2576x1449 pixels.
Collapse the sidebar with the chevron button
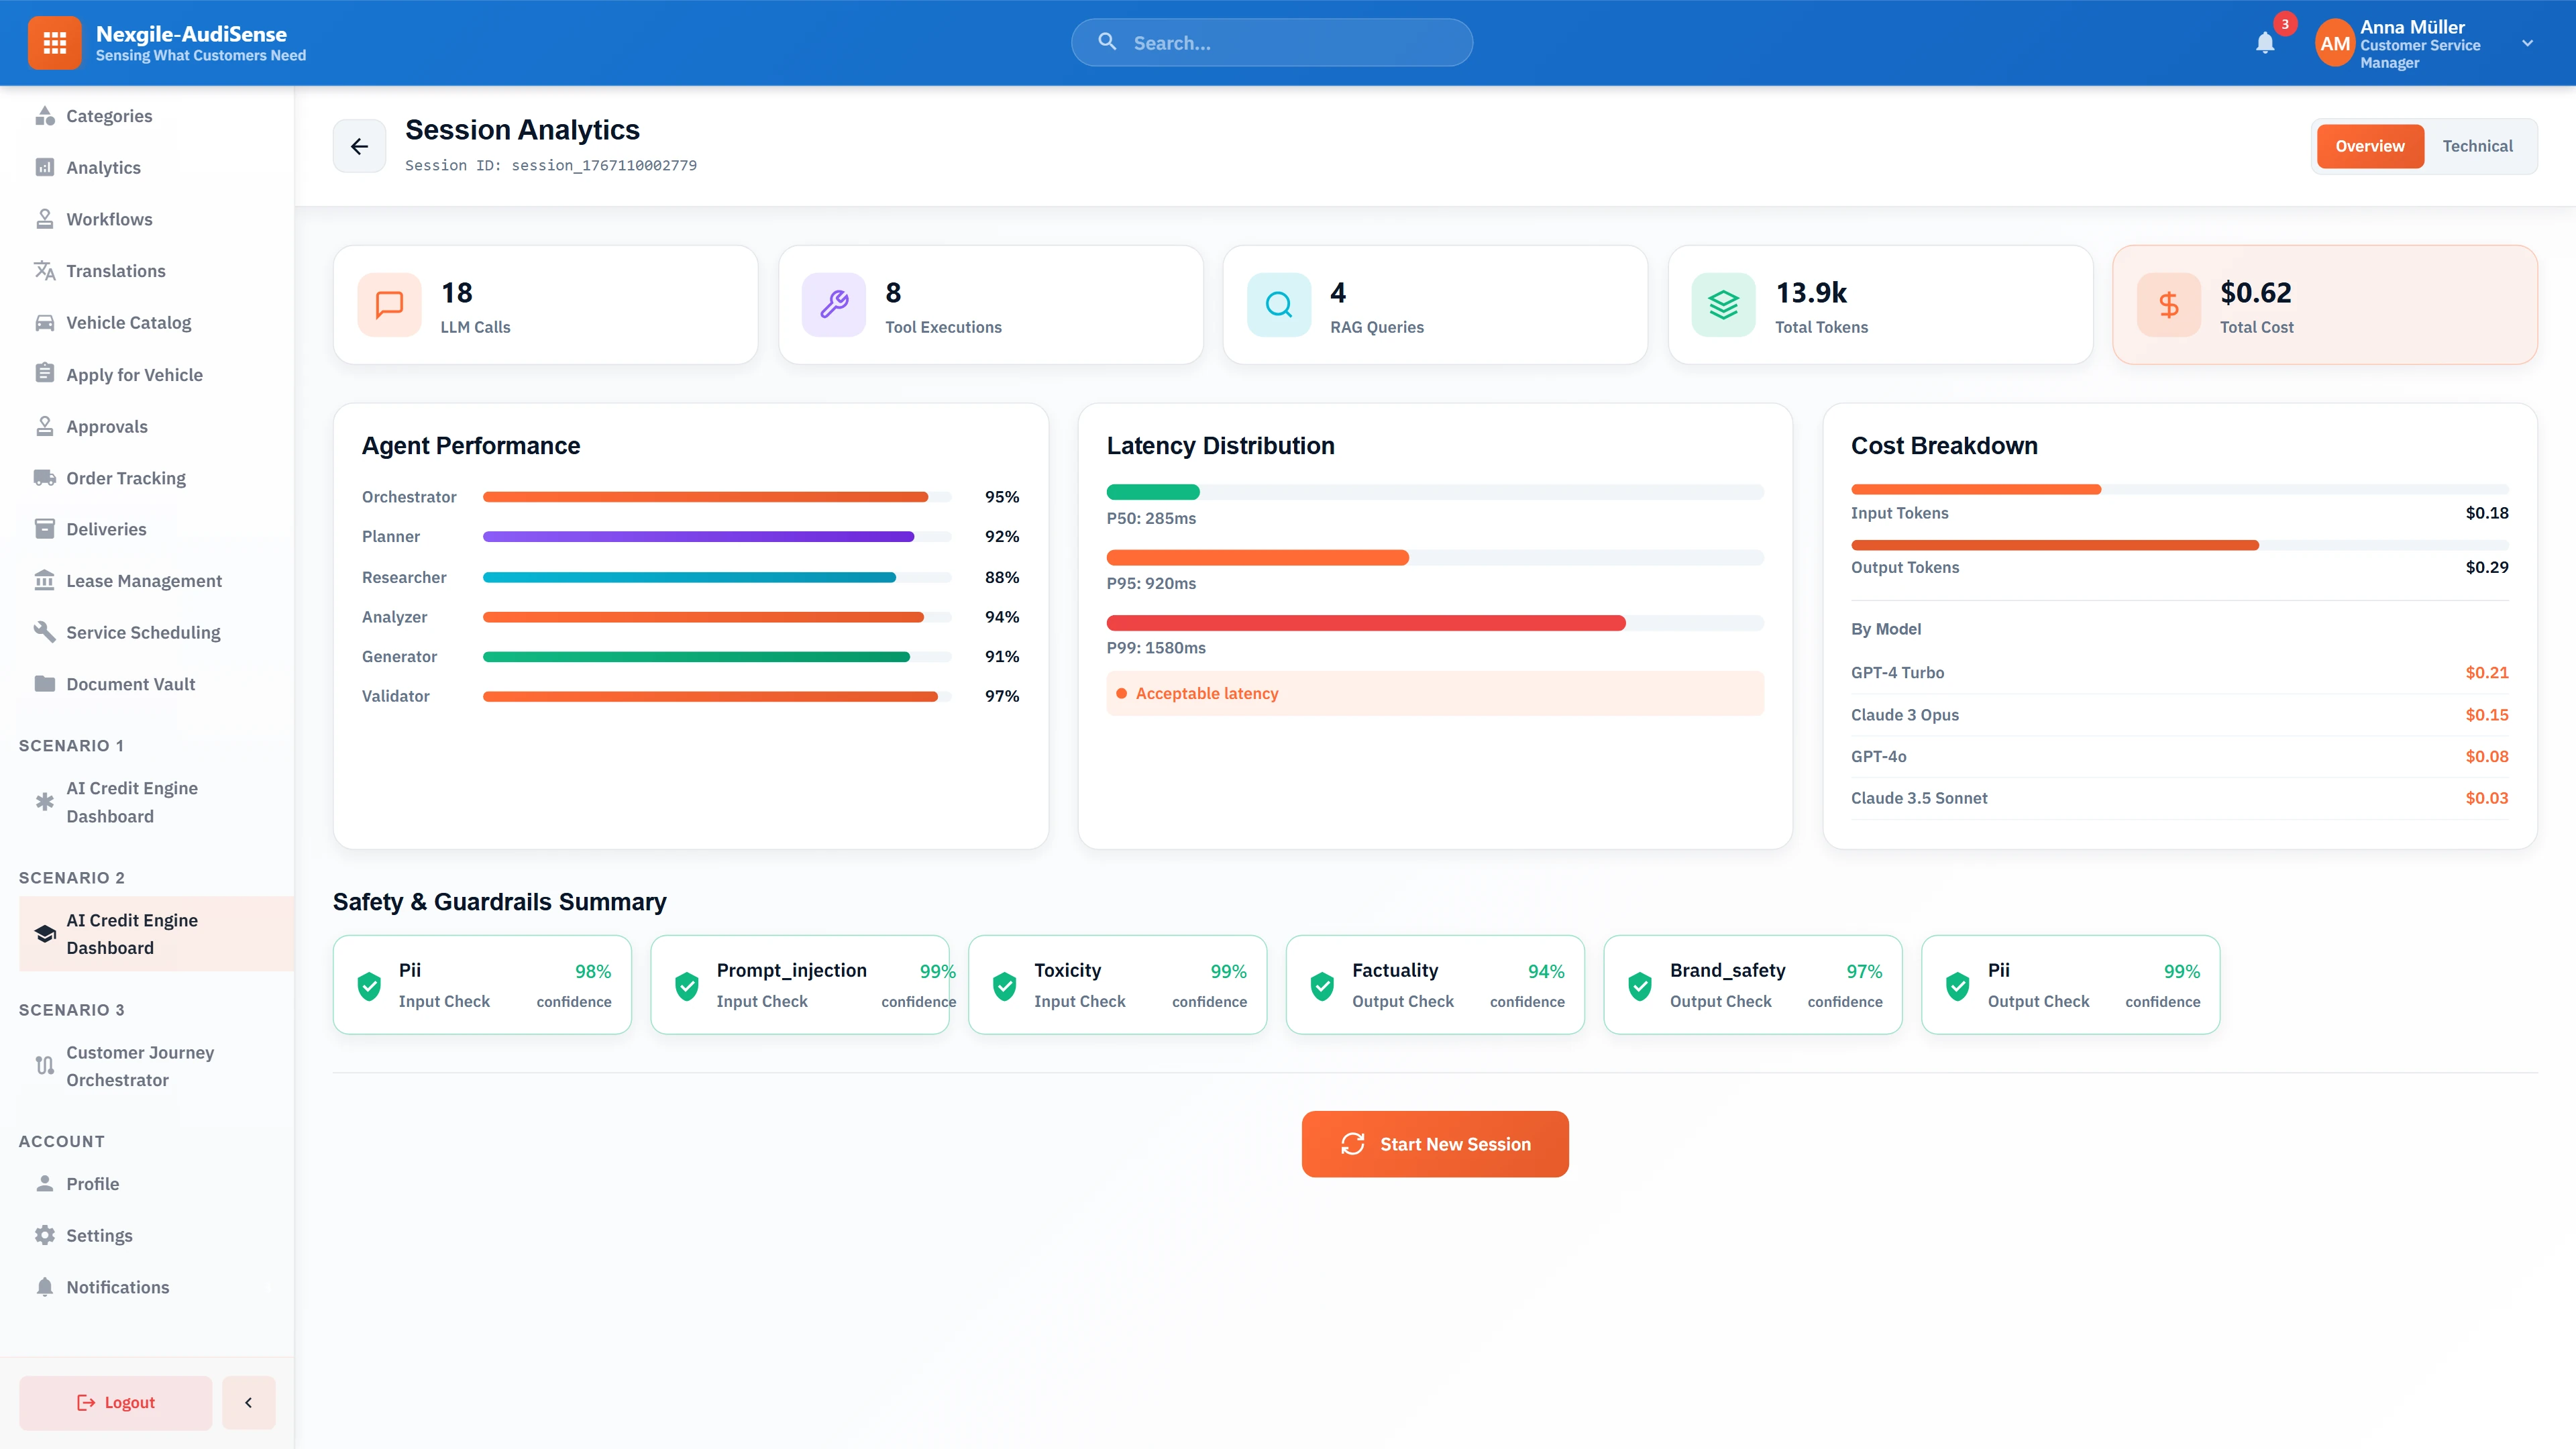[x=248, y=1402]
